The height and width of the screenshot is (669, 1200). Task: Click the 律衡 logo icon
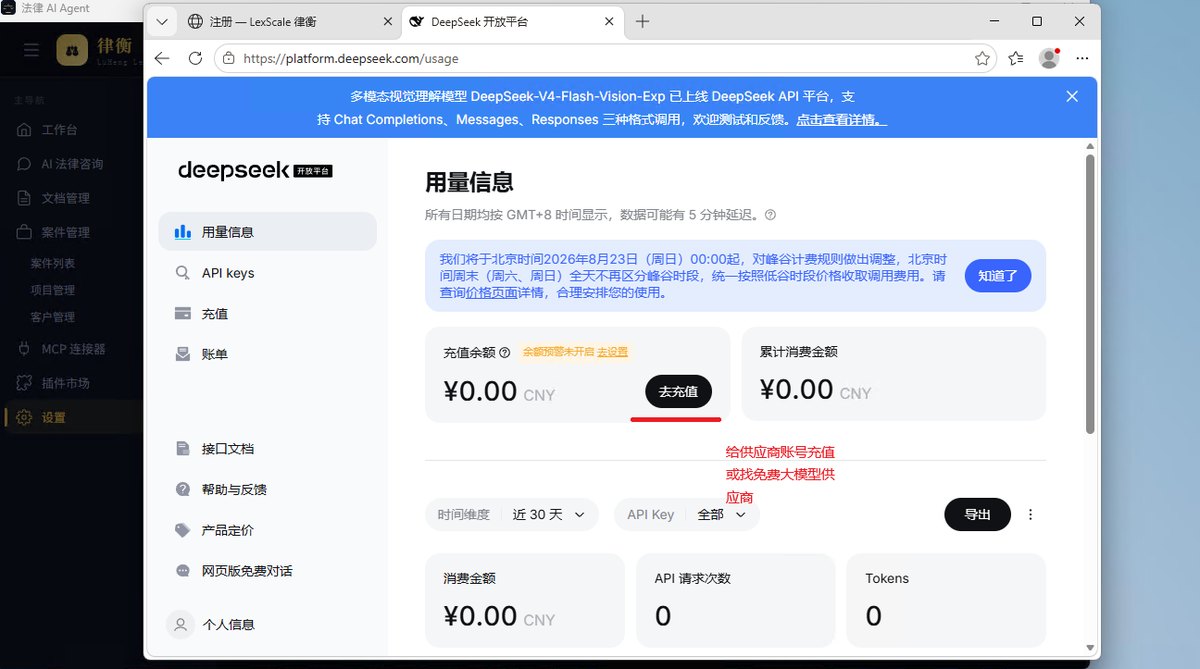coord(72,50)
